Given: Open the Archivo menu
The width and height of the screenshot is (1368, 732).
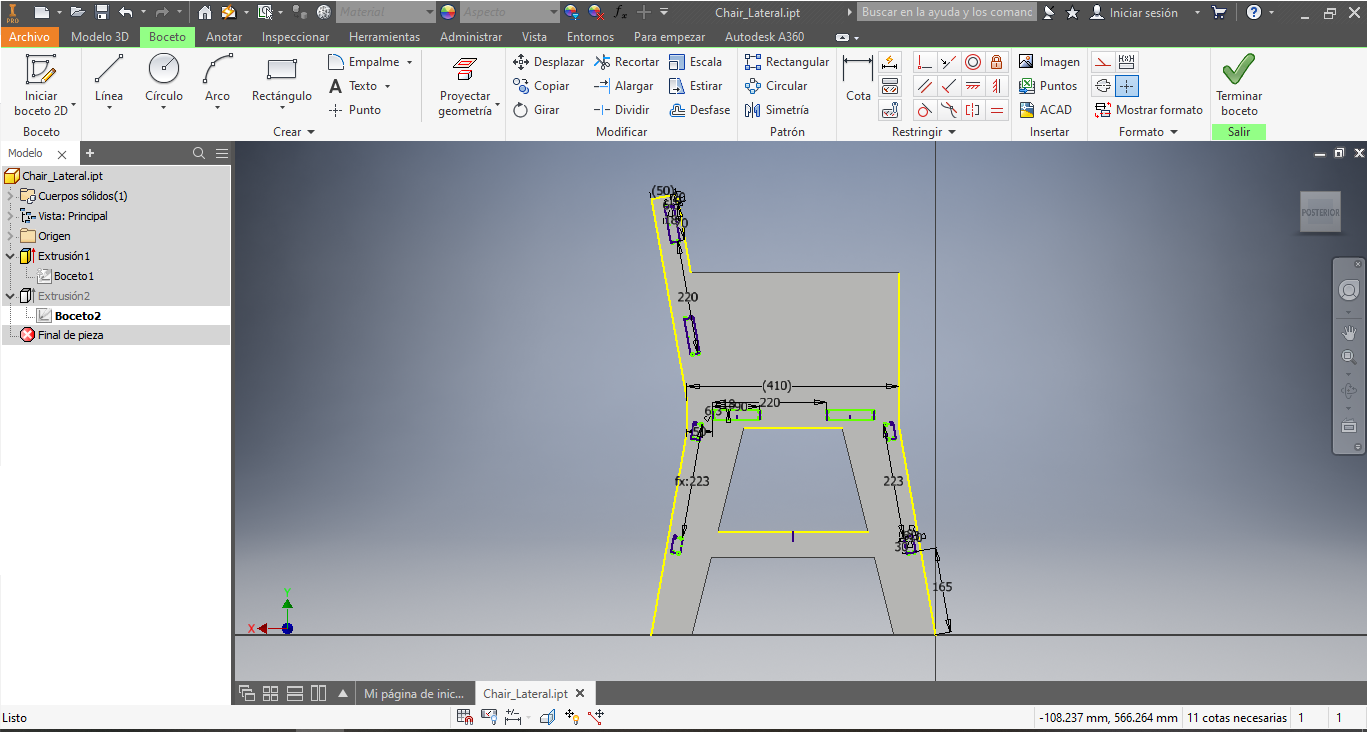Looking at the screenshot, I should [29, 37].
